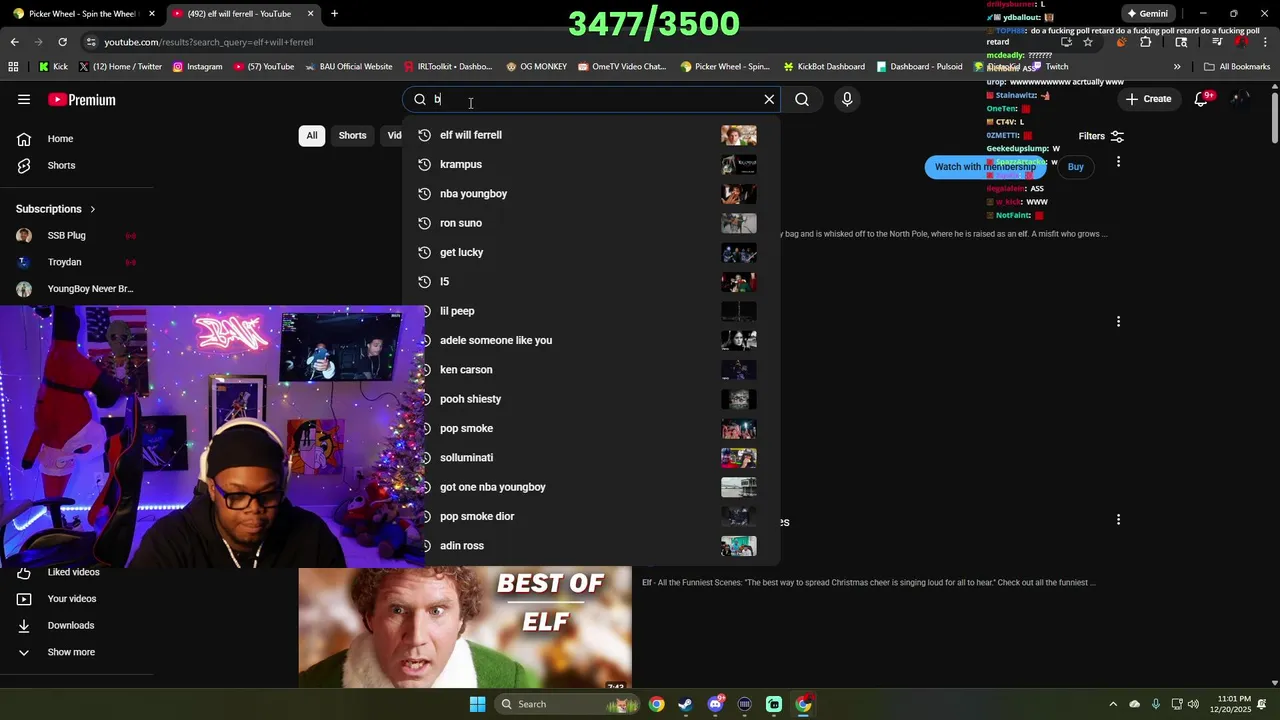
Task: Expand the bookmarks overflow chevron
Action: tap(1177, 67)
